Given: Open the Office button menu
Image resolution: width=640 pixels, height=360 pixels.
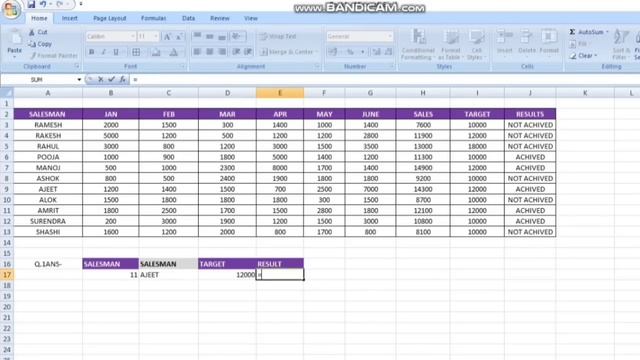Looking at the screenshot, I should coord(11,9).
